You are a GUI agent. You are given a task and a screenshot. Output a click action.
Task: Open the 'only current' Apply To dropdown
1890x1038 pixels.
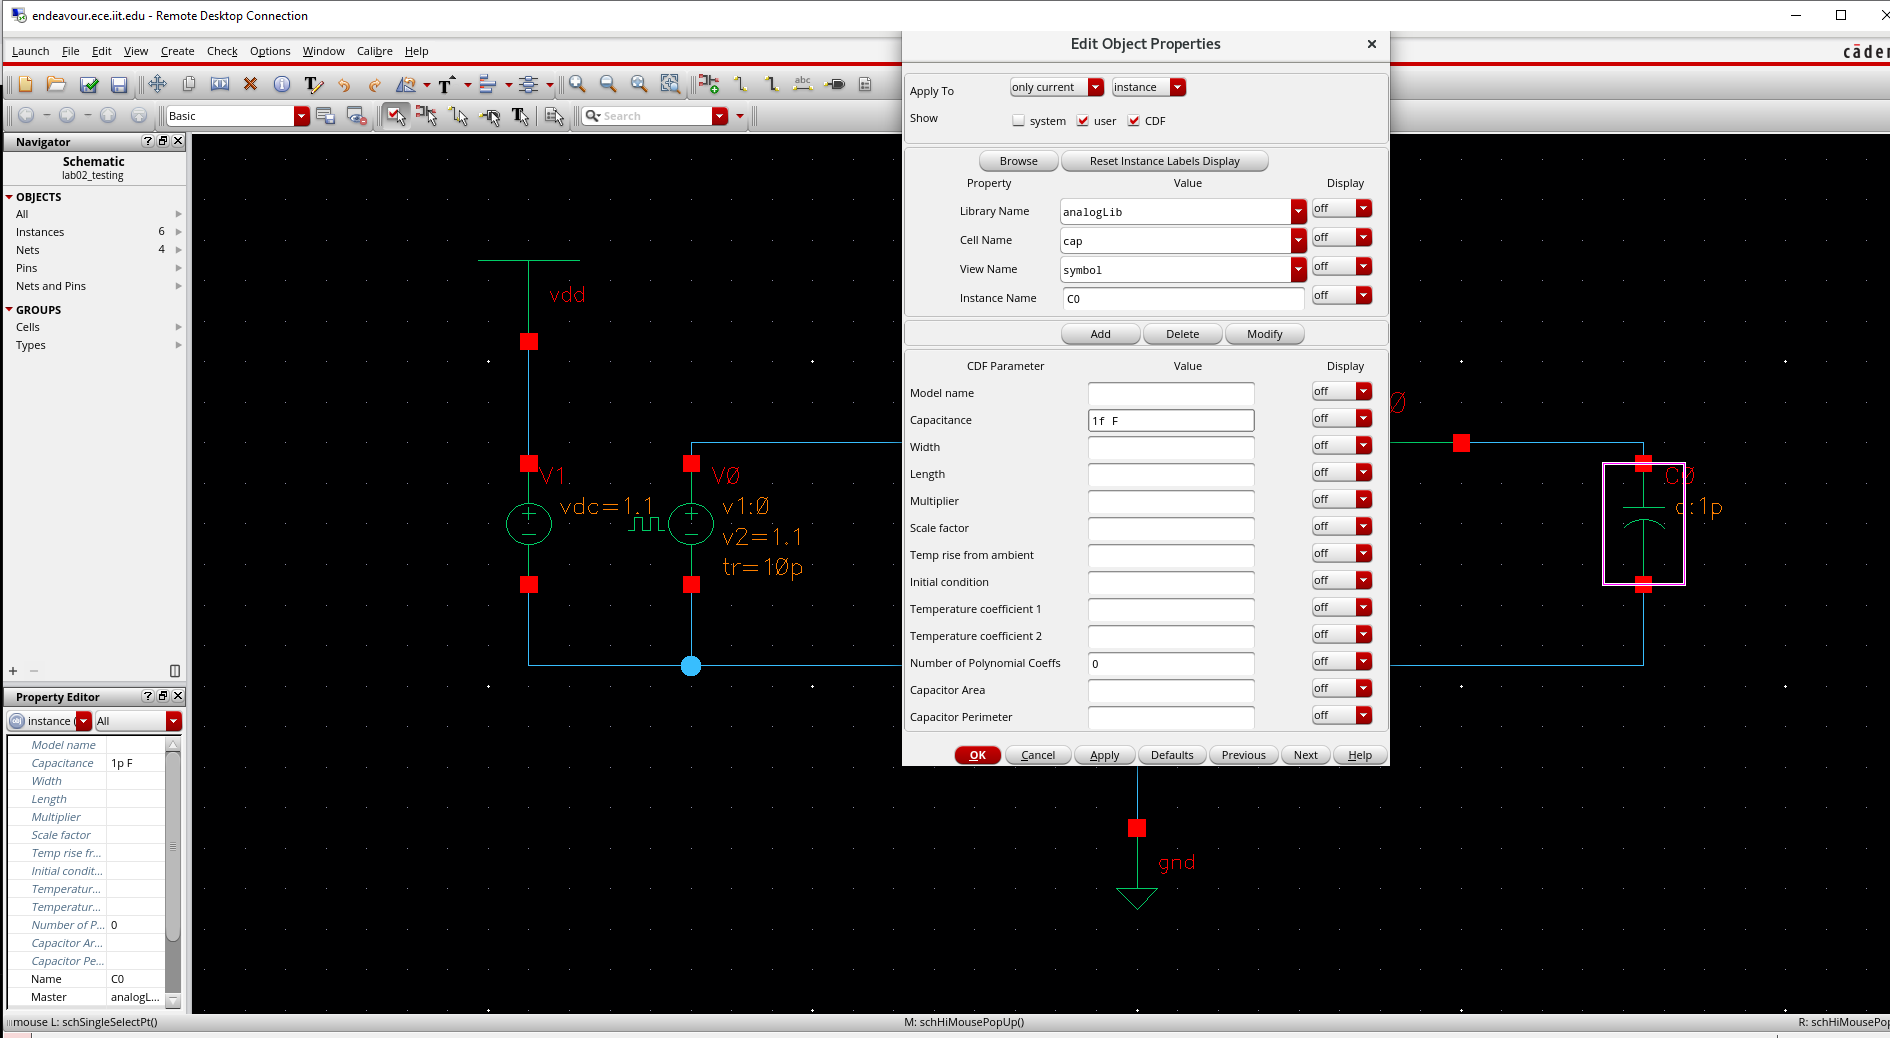click(1057, 88)
